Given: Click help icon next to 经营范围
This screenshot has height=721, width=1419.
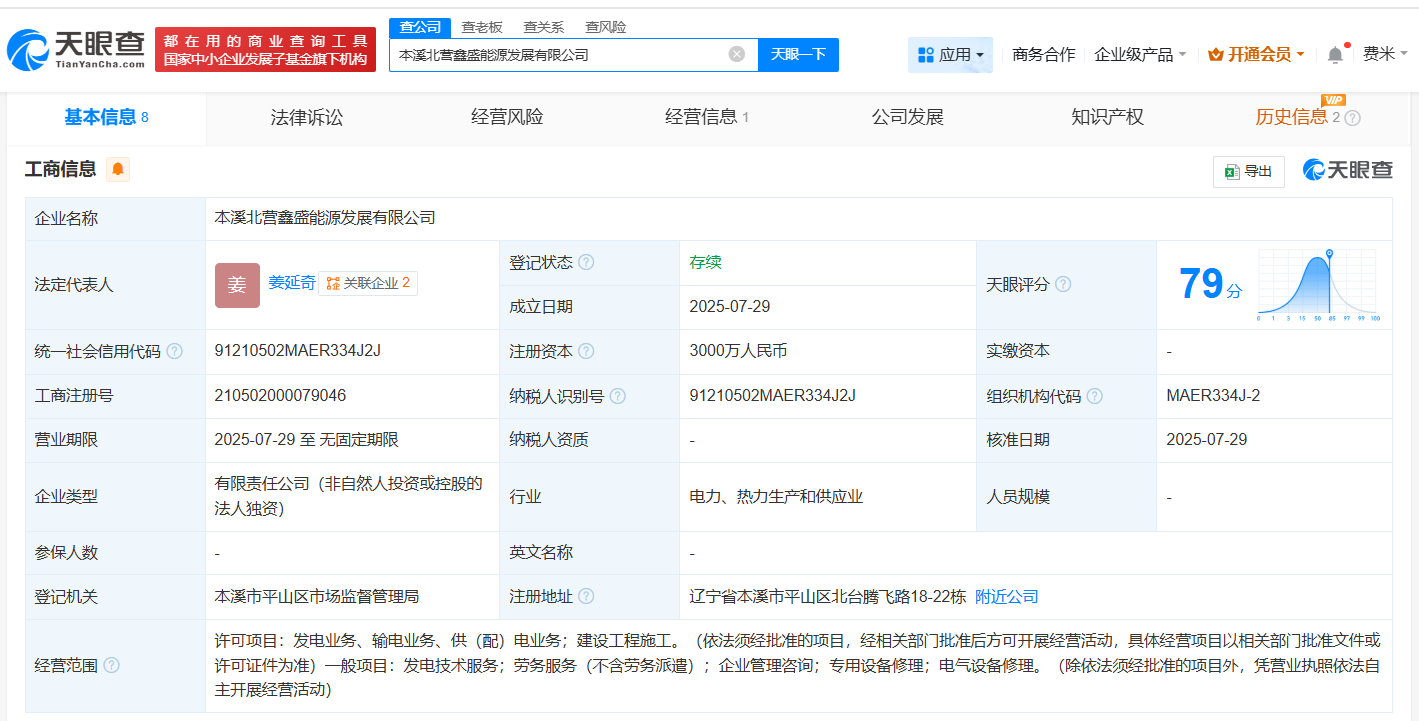Looking at the screenshot, I should [x=111, y=665].
